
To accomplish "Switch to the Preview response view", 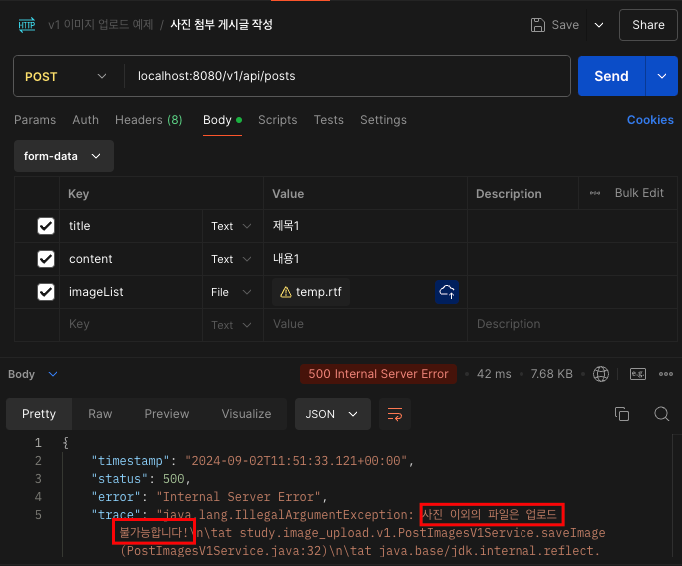I will pos(167,414).
